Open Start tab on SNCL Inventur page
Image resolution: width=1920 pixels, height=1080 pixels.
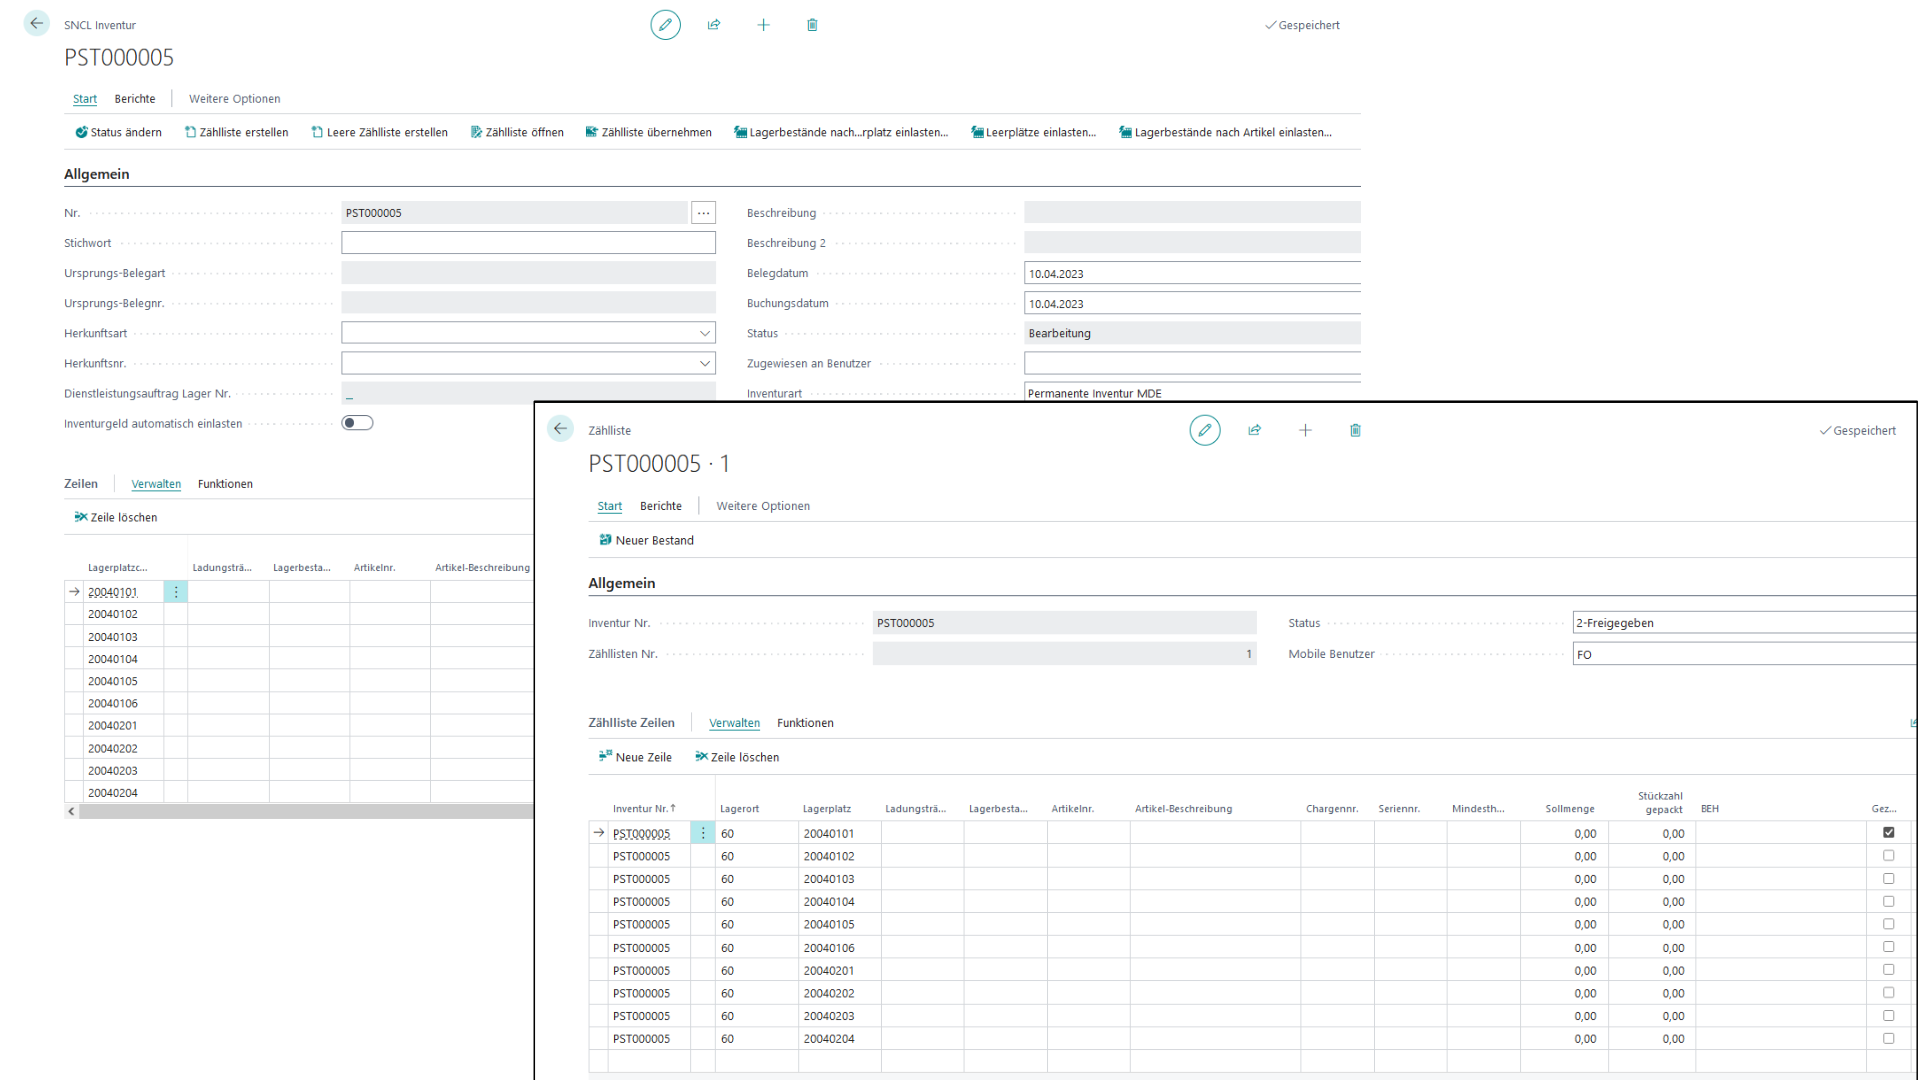click(85, 99)
